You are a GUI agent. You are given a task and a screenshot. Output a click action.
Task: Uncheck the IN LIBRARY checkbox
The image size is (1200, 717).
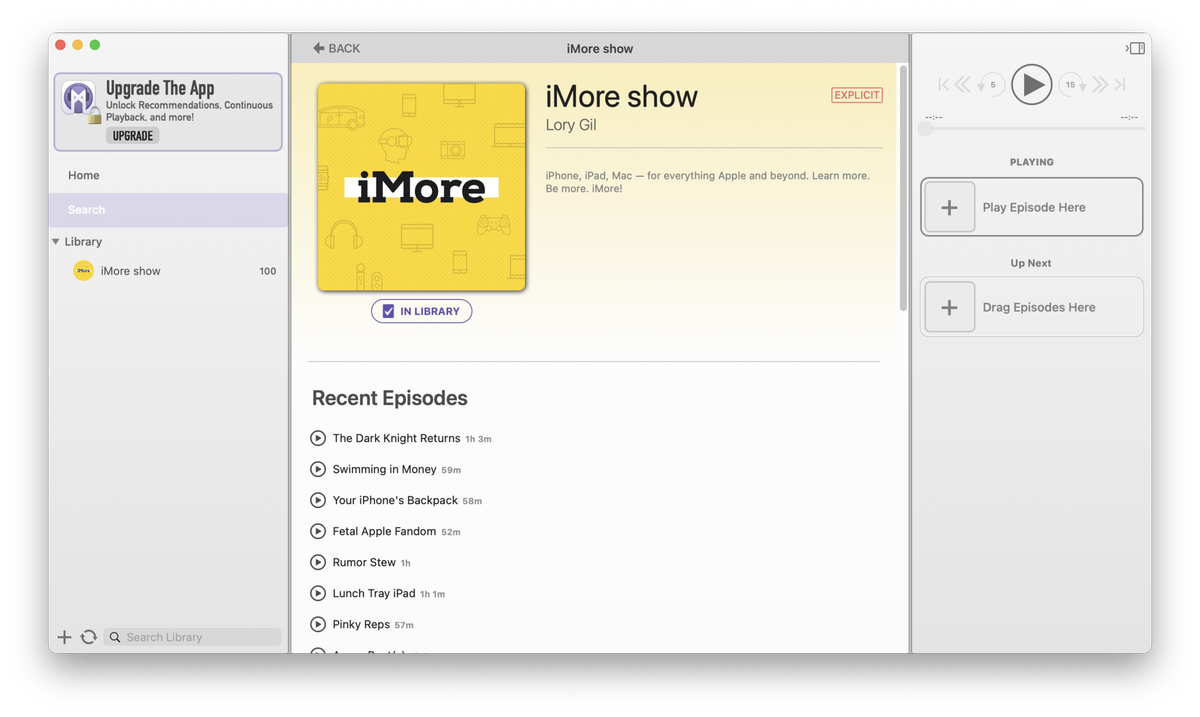(389, 311)
